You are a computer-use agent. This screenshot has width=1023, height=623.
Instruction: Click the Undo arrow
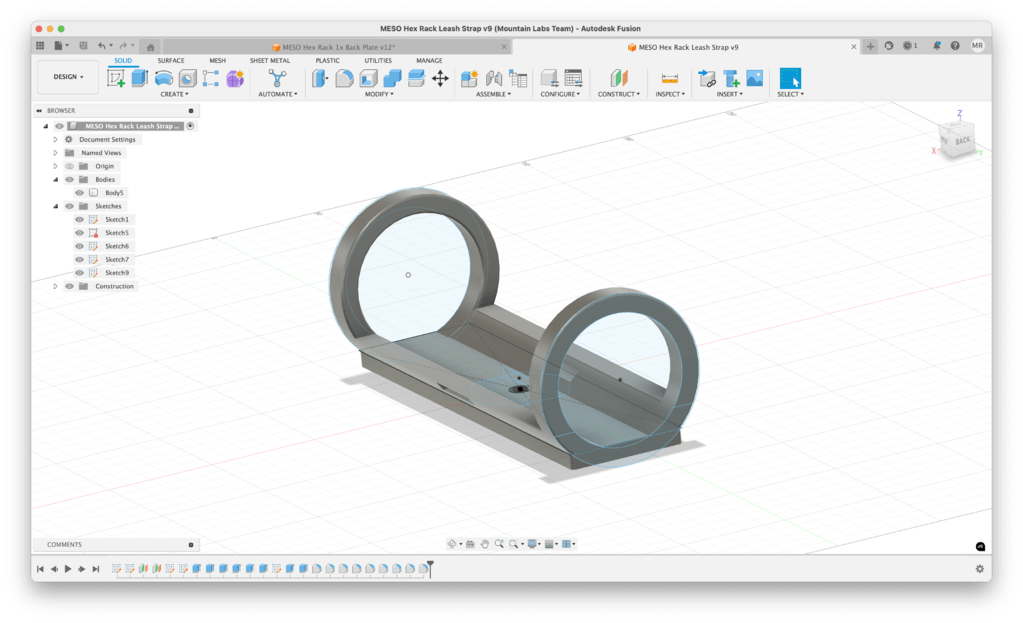[102, 46]
